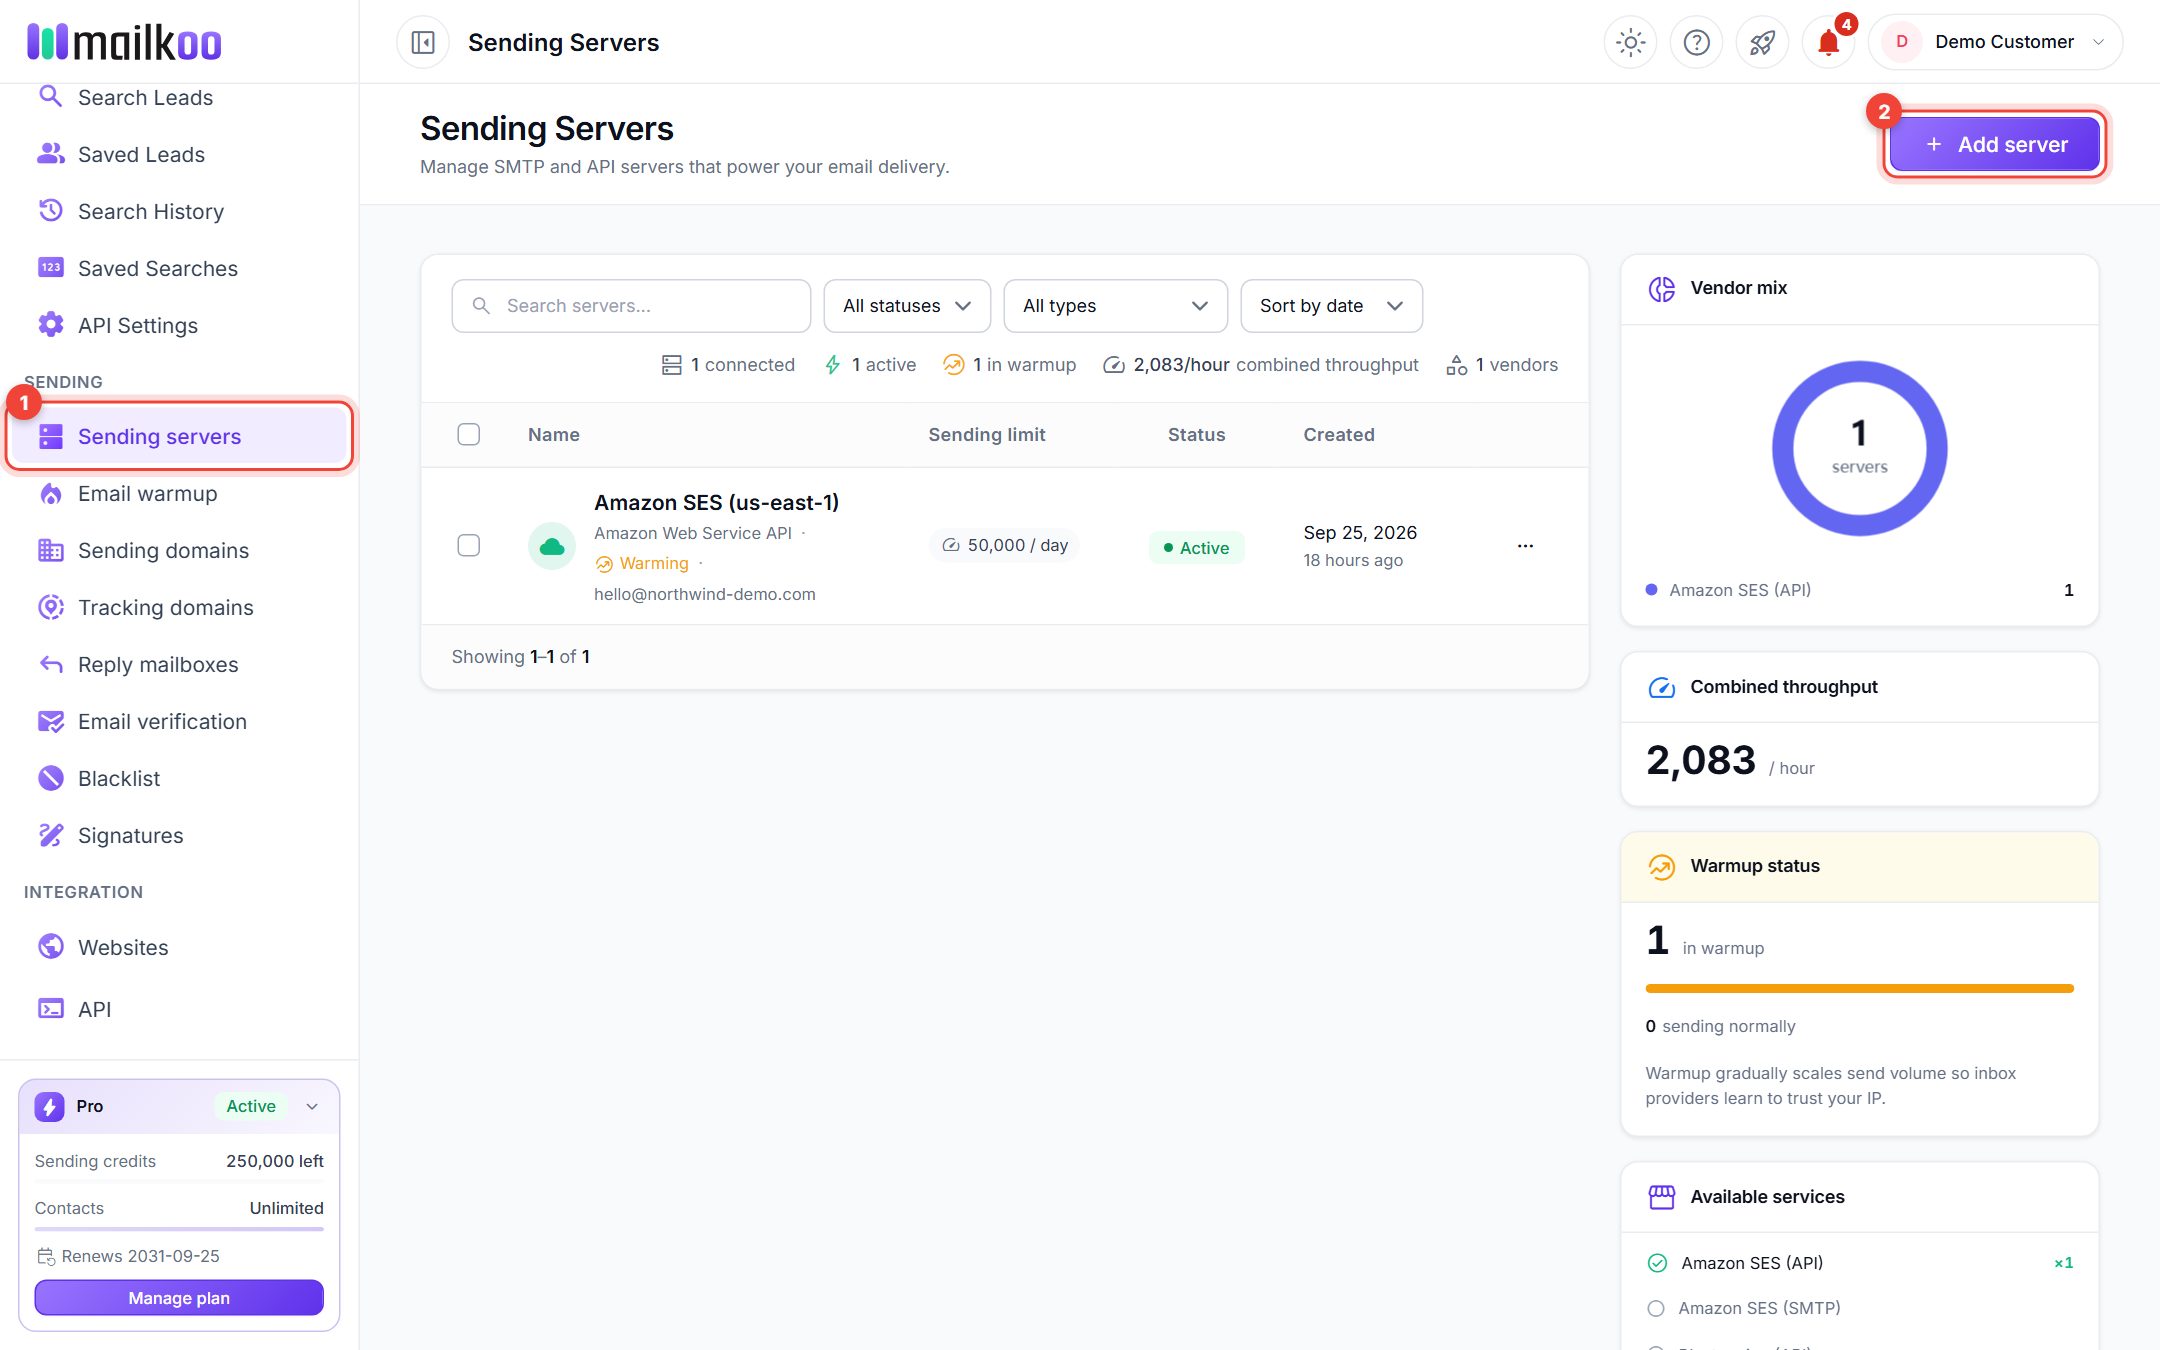Open Amazon SES (us-east-1) server name
2160x1350 pixels.
click(x=716, y=502)
